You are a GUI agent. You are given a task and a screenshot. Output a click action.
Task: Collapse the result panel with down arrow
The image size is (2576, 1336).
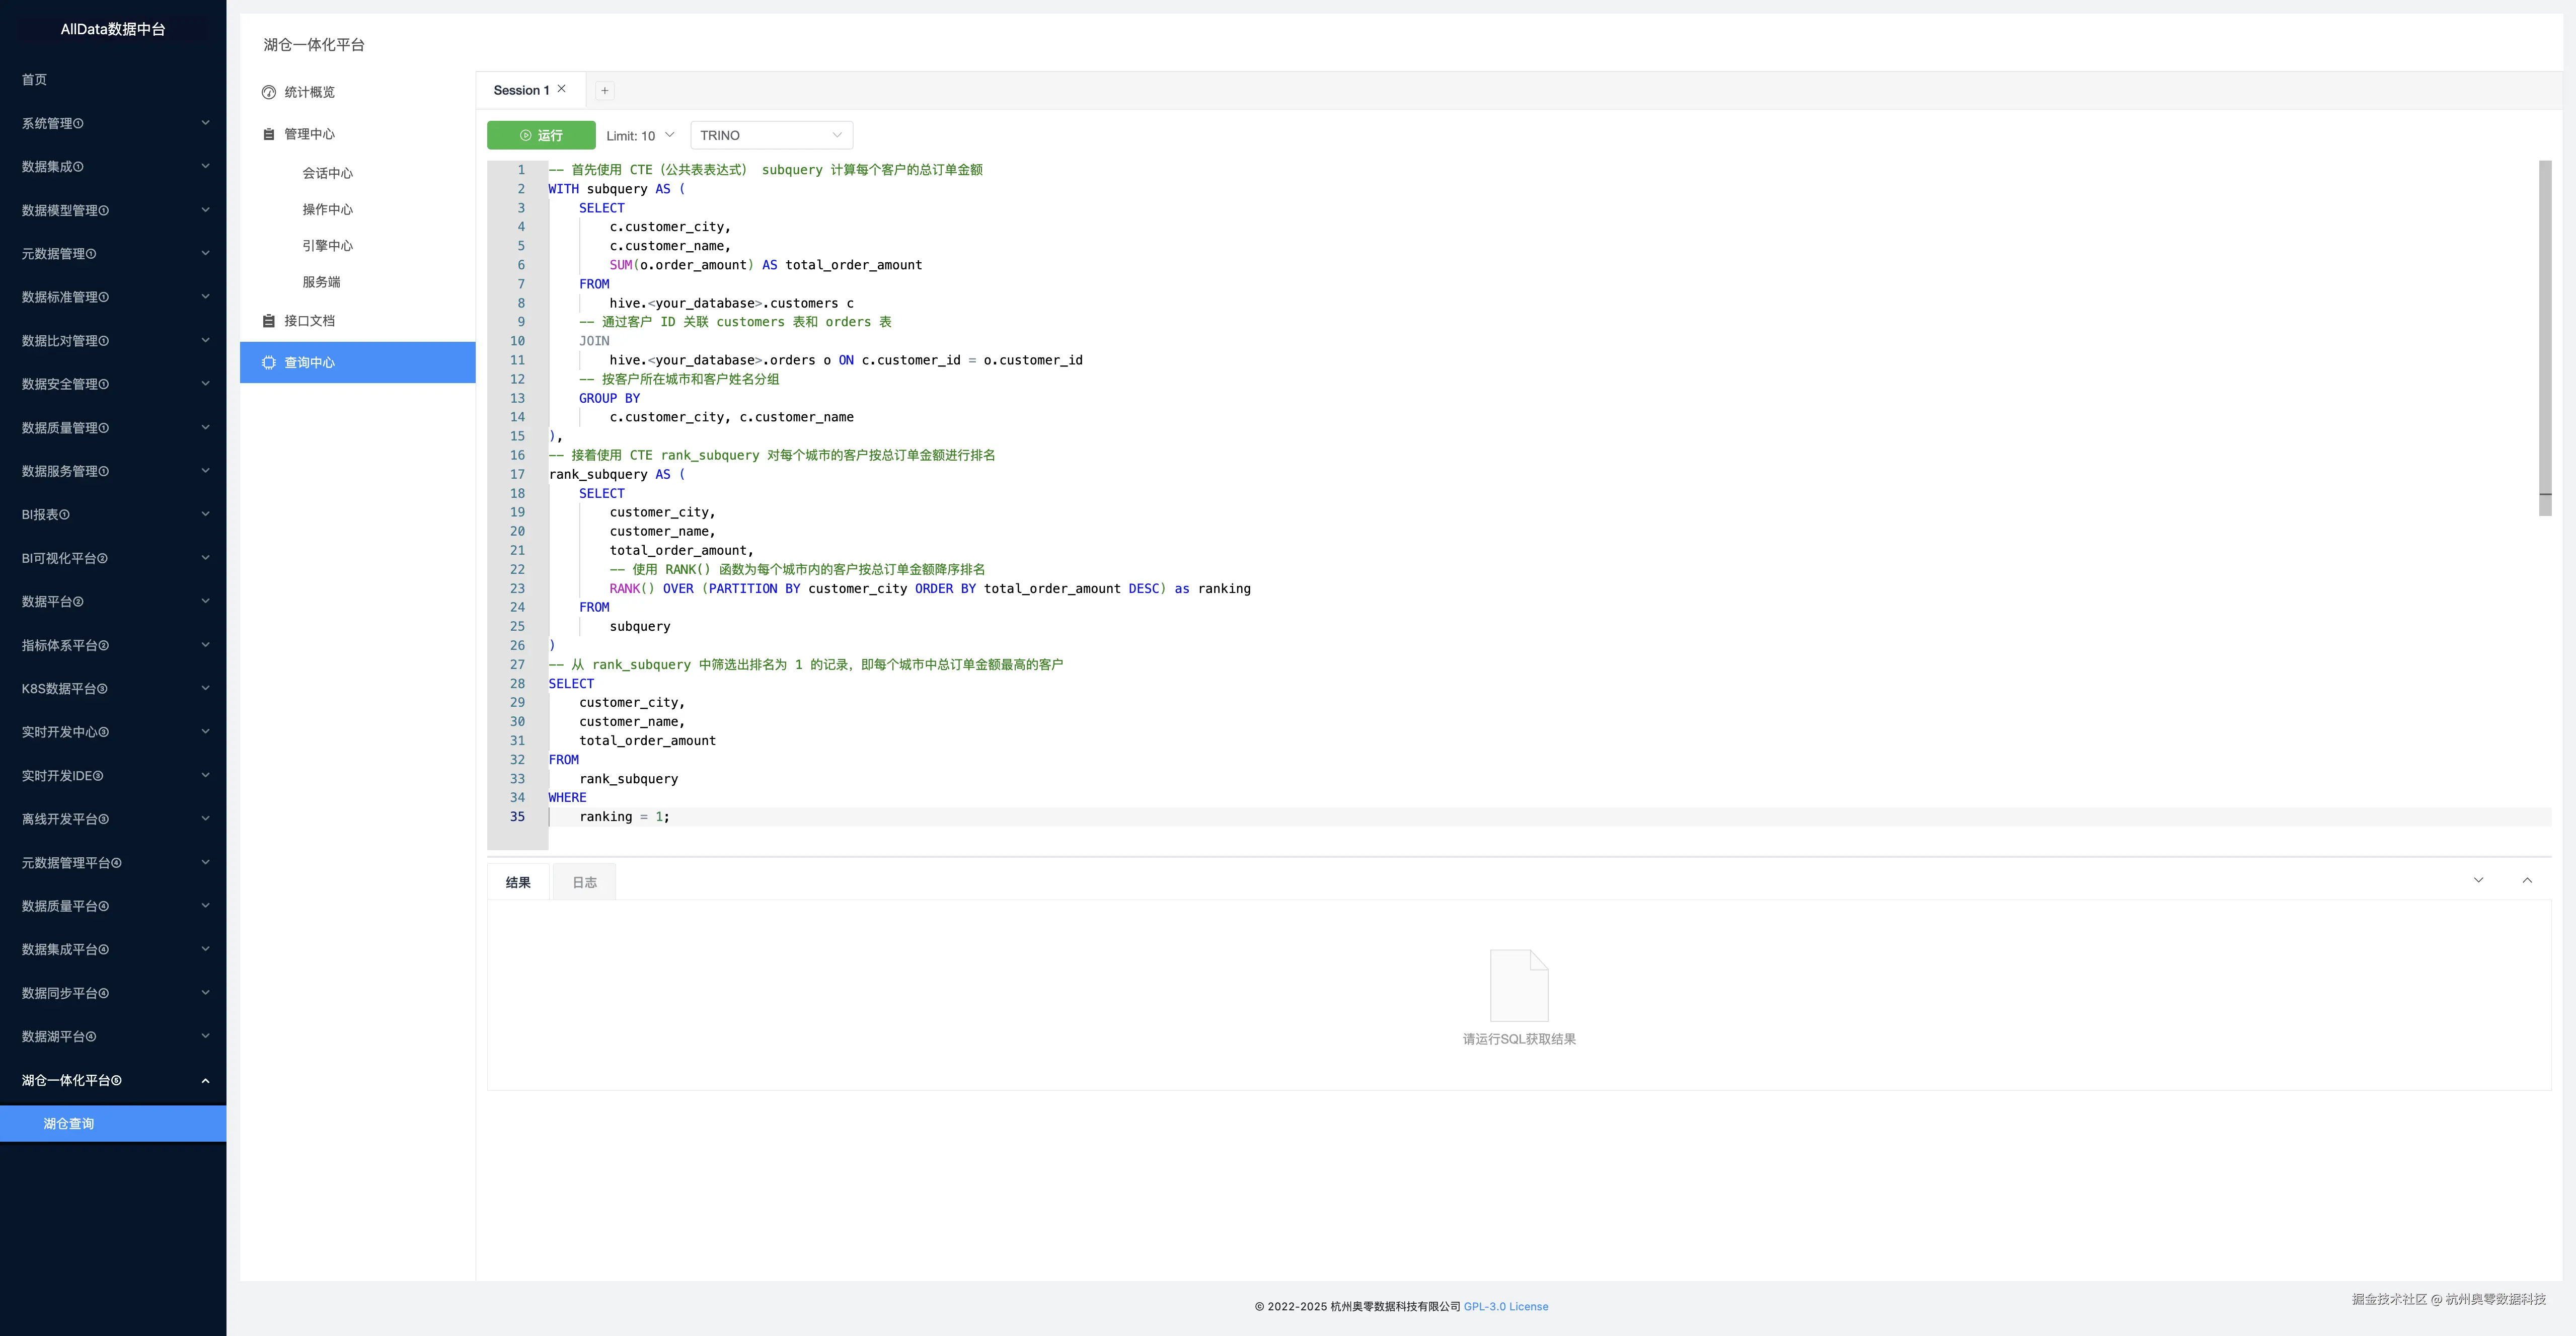pos(2478,880)
